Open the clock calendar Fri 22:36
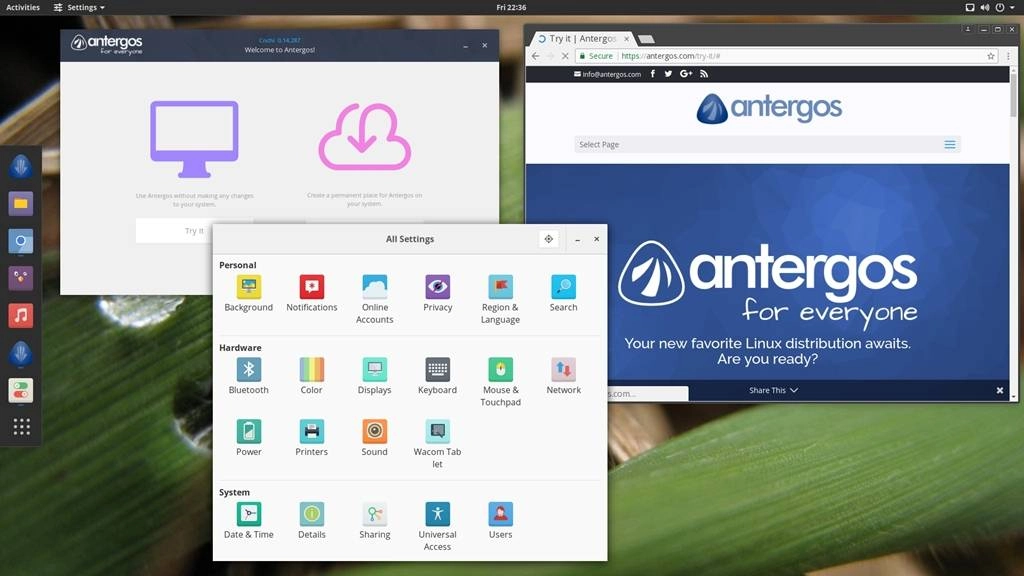The image size is (1024, 576). coord(511,7)
